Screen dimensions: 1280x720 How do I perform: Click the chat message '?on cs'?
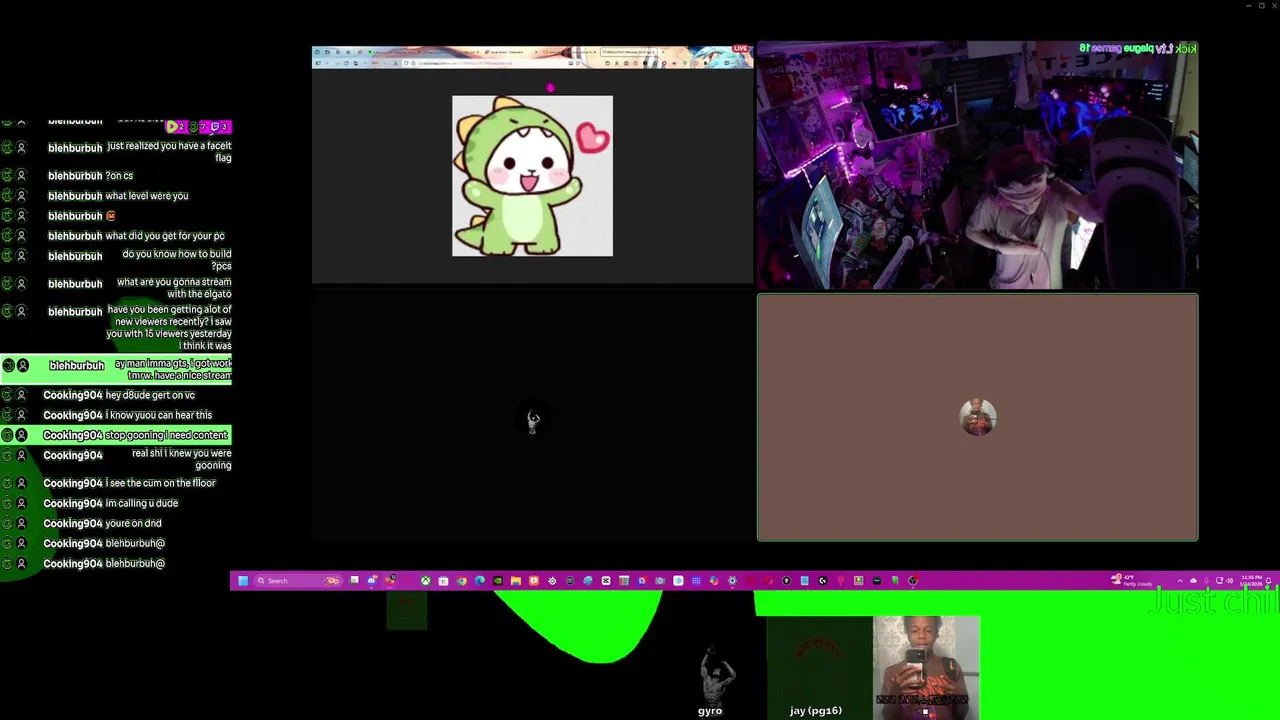pyautogui.click(x=119, y=176)
